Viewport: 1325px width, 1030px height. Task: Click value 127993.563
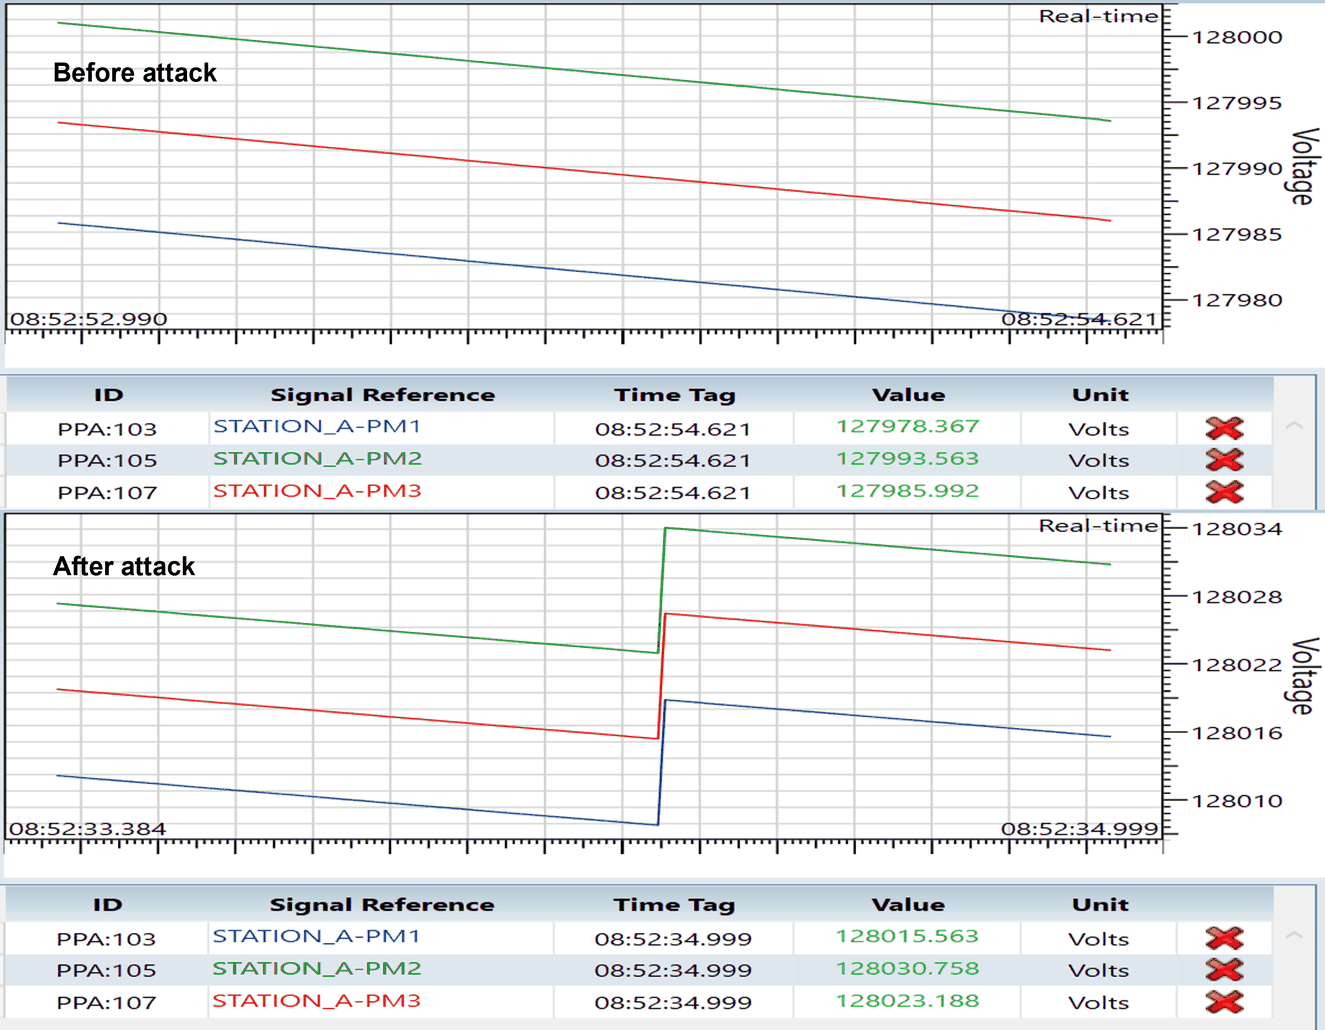[x=908, y=459]
